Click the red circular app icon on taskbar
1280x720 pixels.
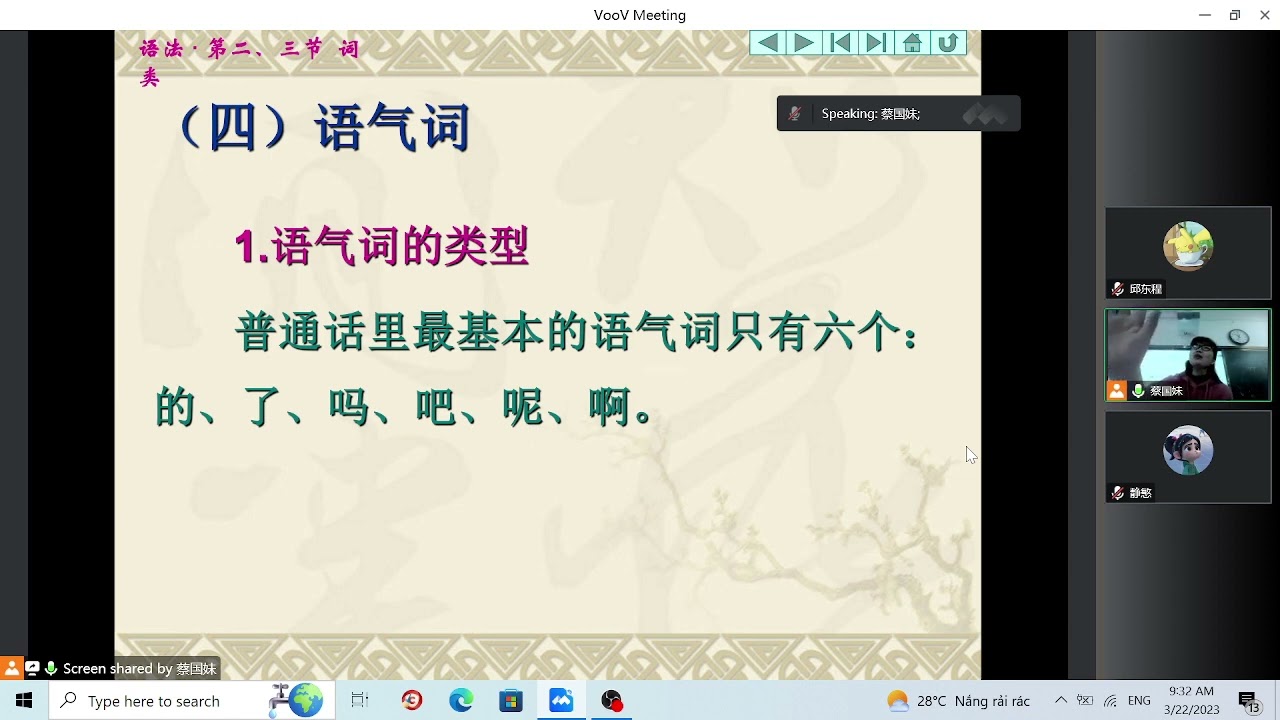[x=411, y=701]
